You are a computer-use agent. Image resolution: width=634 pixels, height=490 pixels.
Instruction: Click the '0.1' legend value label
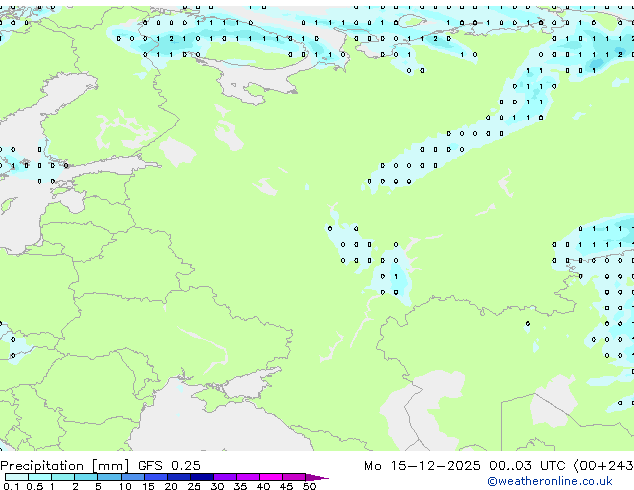[x=11, y=486]
